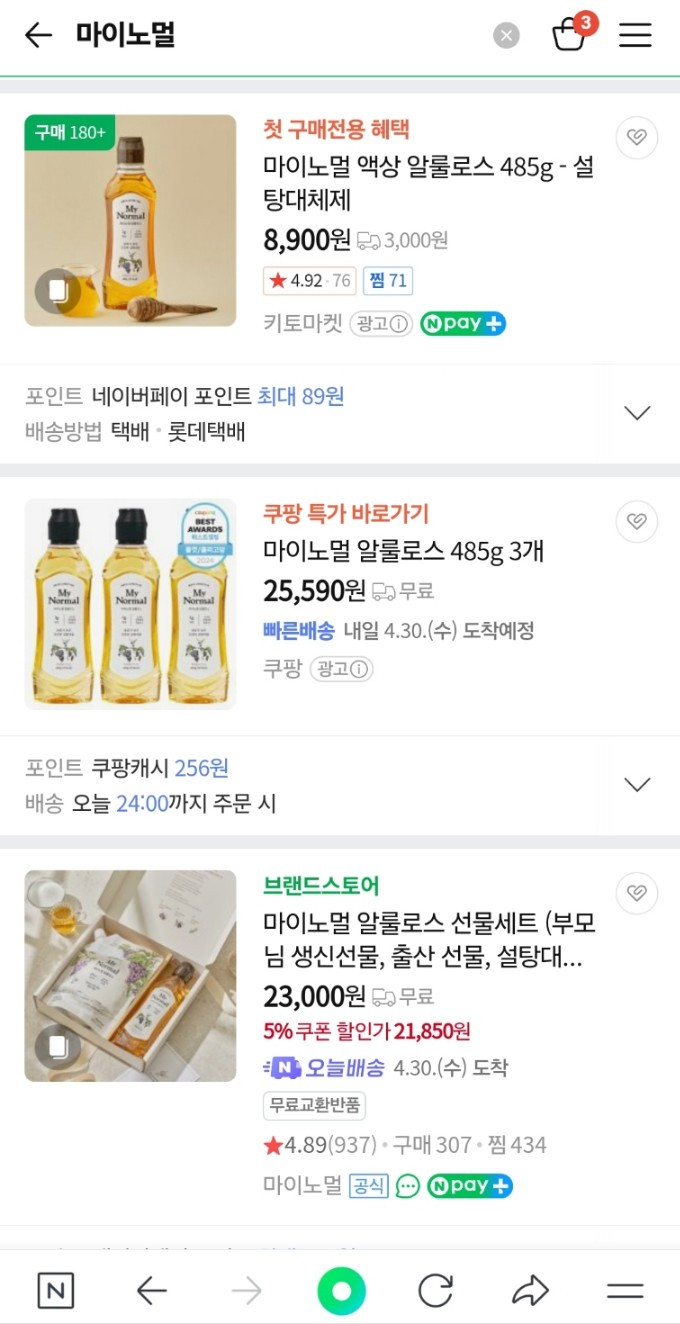Click the Npay icon on the first product

click(463, 324)
